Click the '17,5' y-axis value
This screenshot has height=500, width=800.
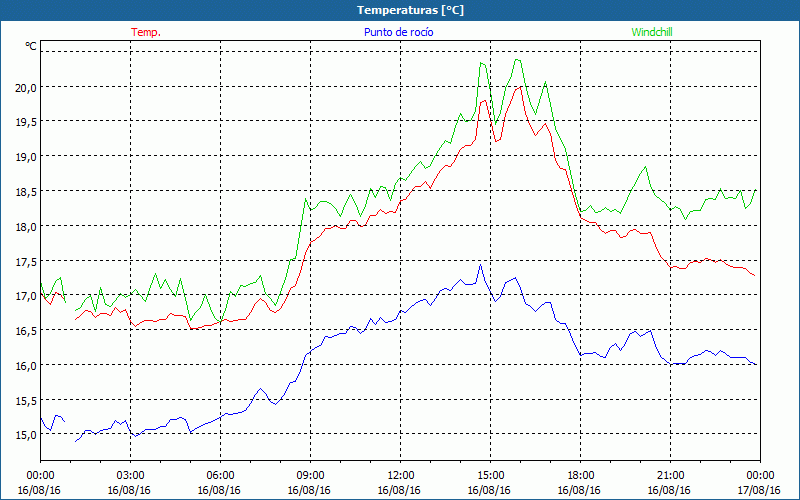(x=26, y=261)
